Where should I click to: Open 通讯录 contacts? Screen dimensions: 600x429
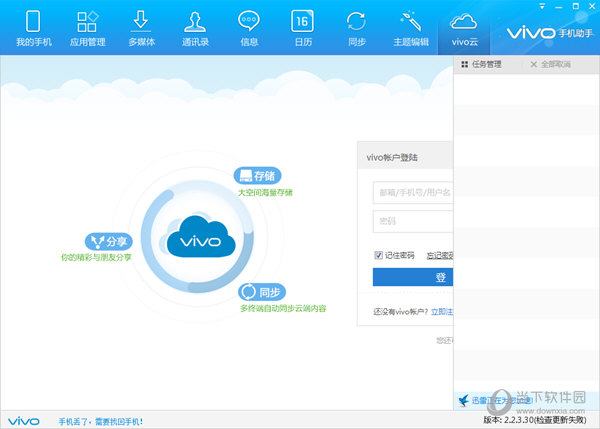195,29
